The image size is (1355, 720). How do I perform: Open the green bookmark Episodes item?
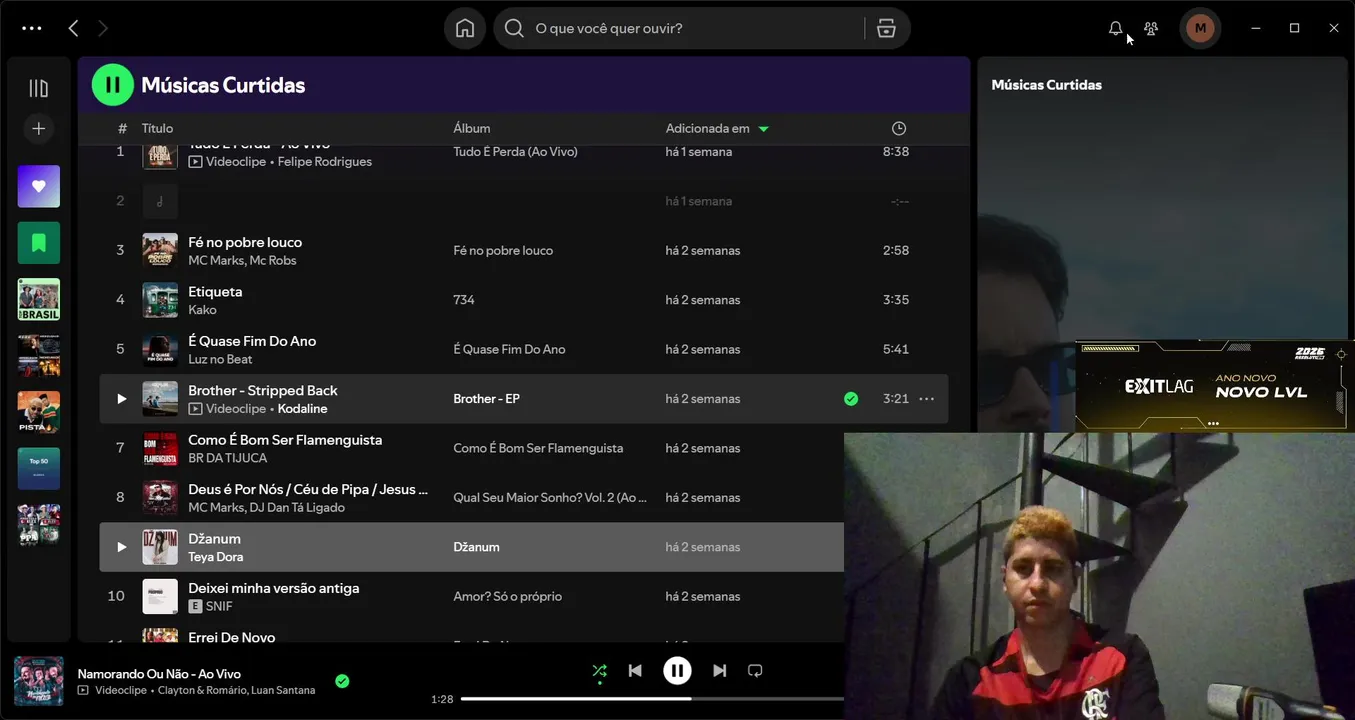(x=39, y=242)
